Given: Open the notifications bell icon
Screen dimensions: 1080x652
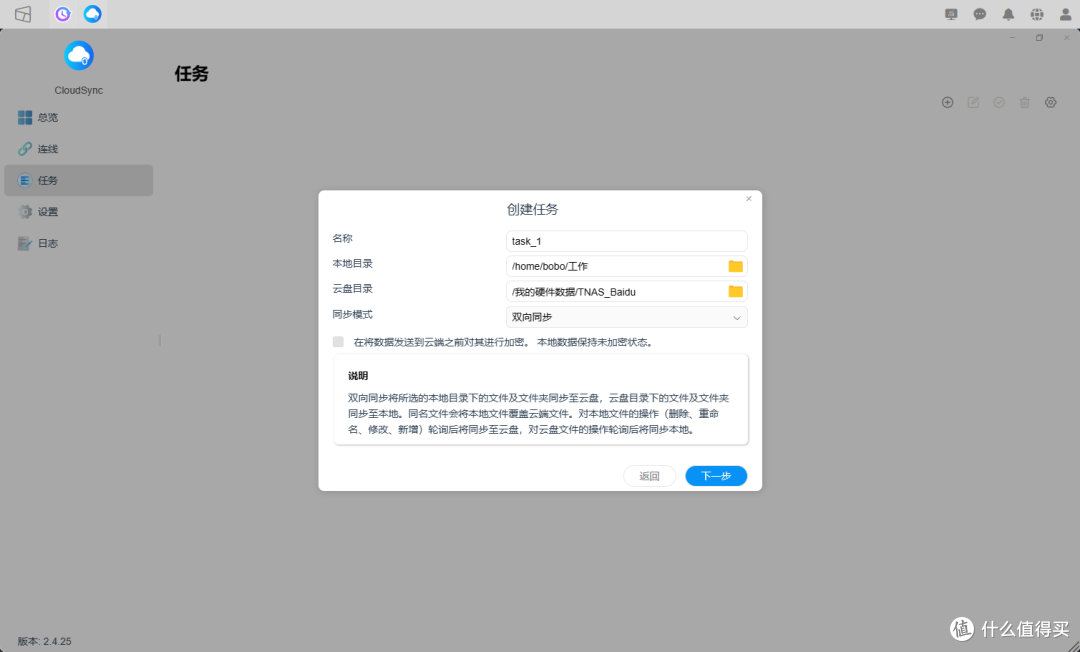Looking at the screenshot, I should coord(1008,14).
